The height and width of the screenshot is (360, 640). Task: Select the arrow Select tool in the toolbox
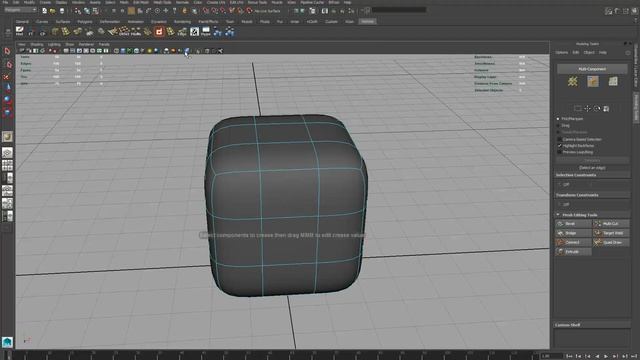click(7, 51)
